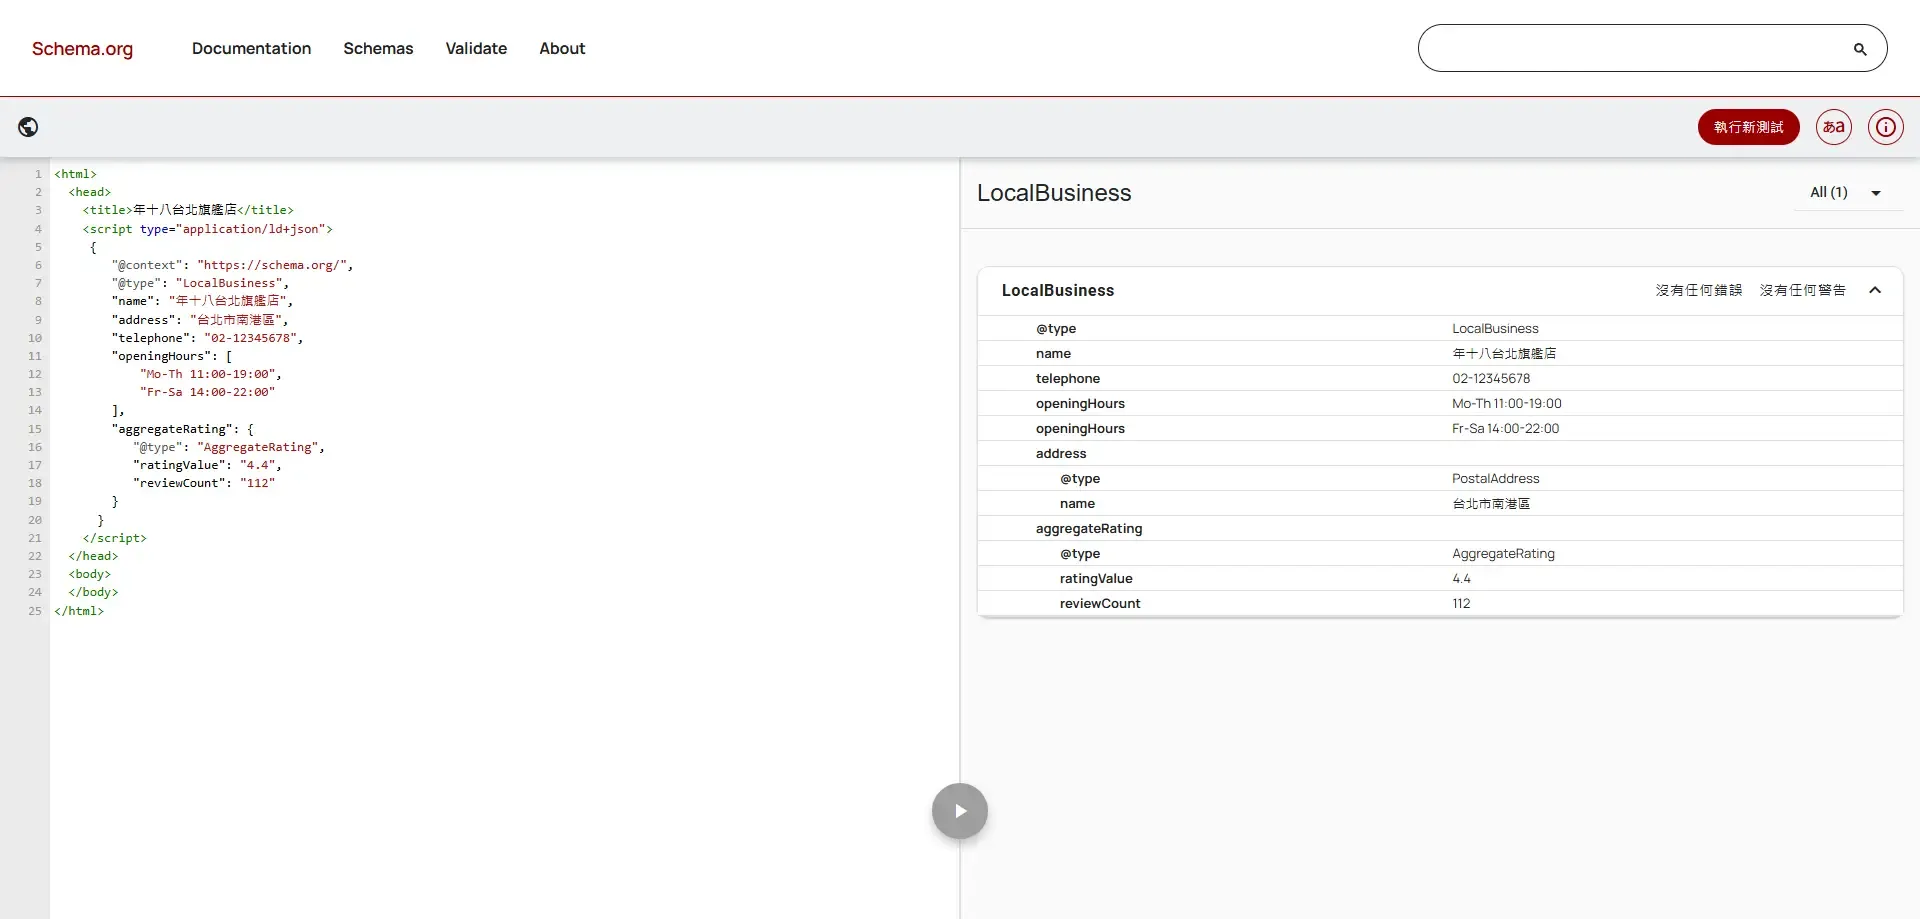Open the Schemas menu item
This screenshot has width=1920, height=919.
tap(378, 48)
